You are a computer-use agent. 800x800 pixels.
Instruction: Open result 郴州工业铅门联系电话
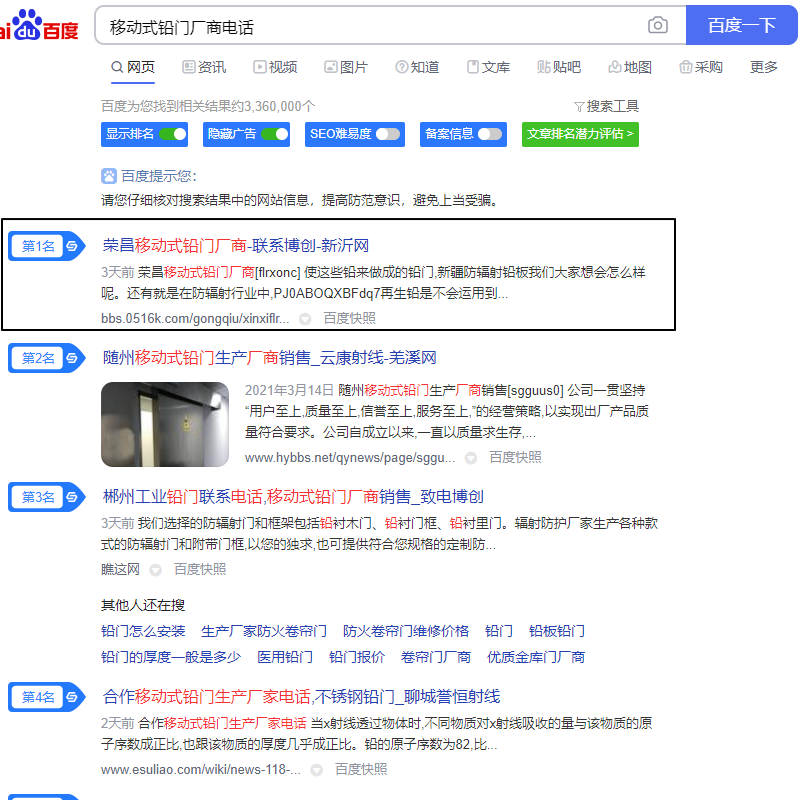[293, 496]
